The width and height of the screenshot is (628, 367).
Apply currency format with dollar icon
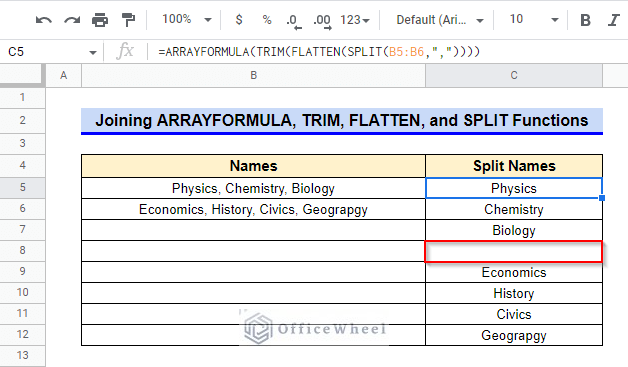[239, 19]
